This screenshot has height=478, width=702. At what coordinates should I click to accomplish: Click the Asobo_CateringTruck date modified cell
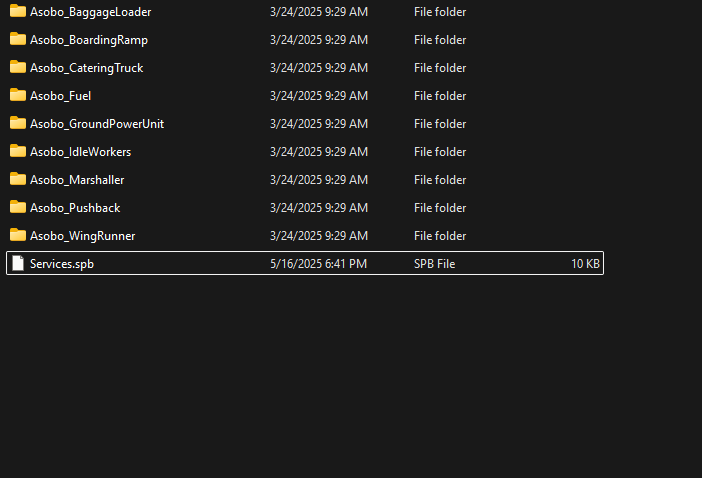(x=319, y=68)
